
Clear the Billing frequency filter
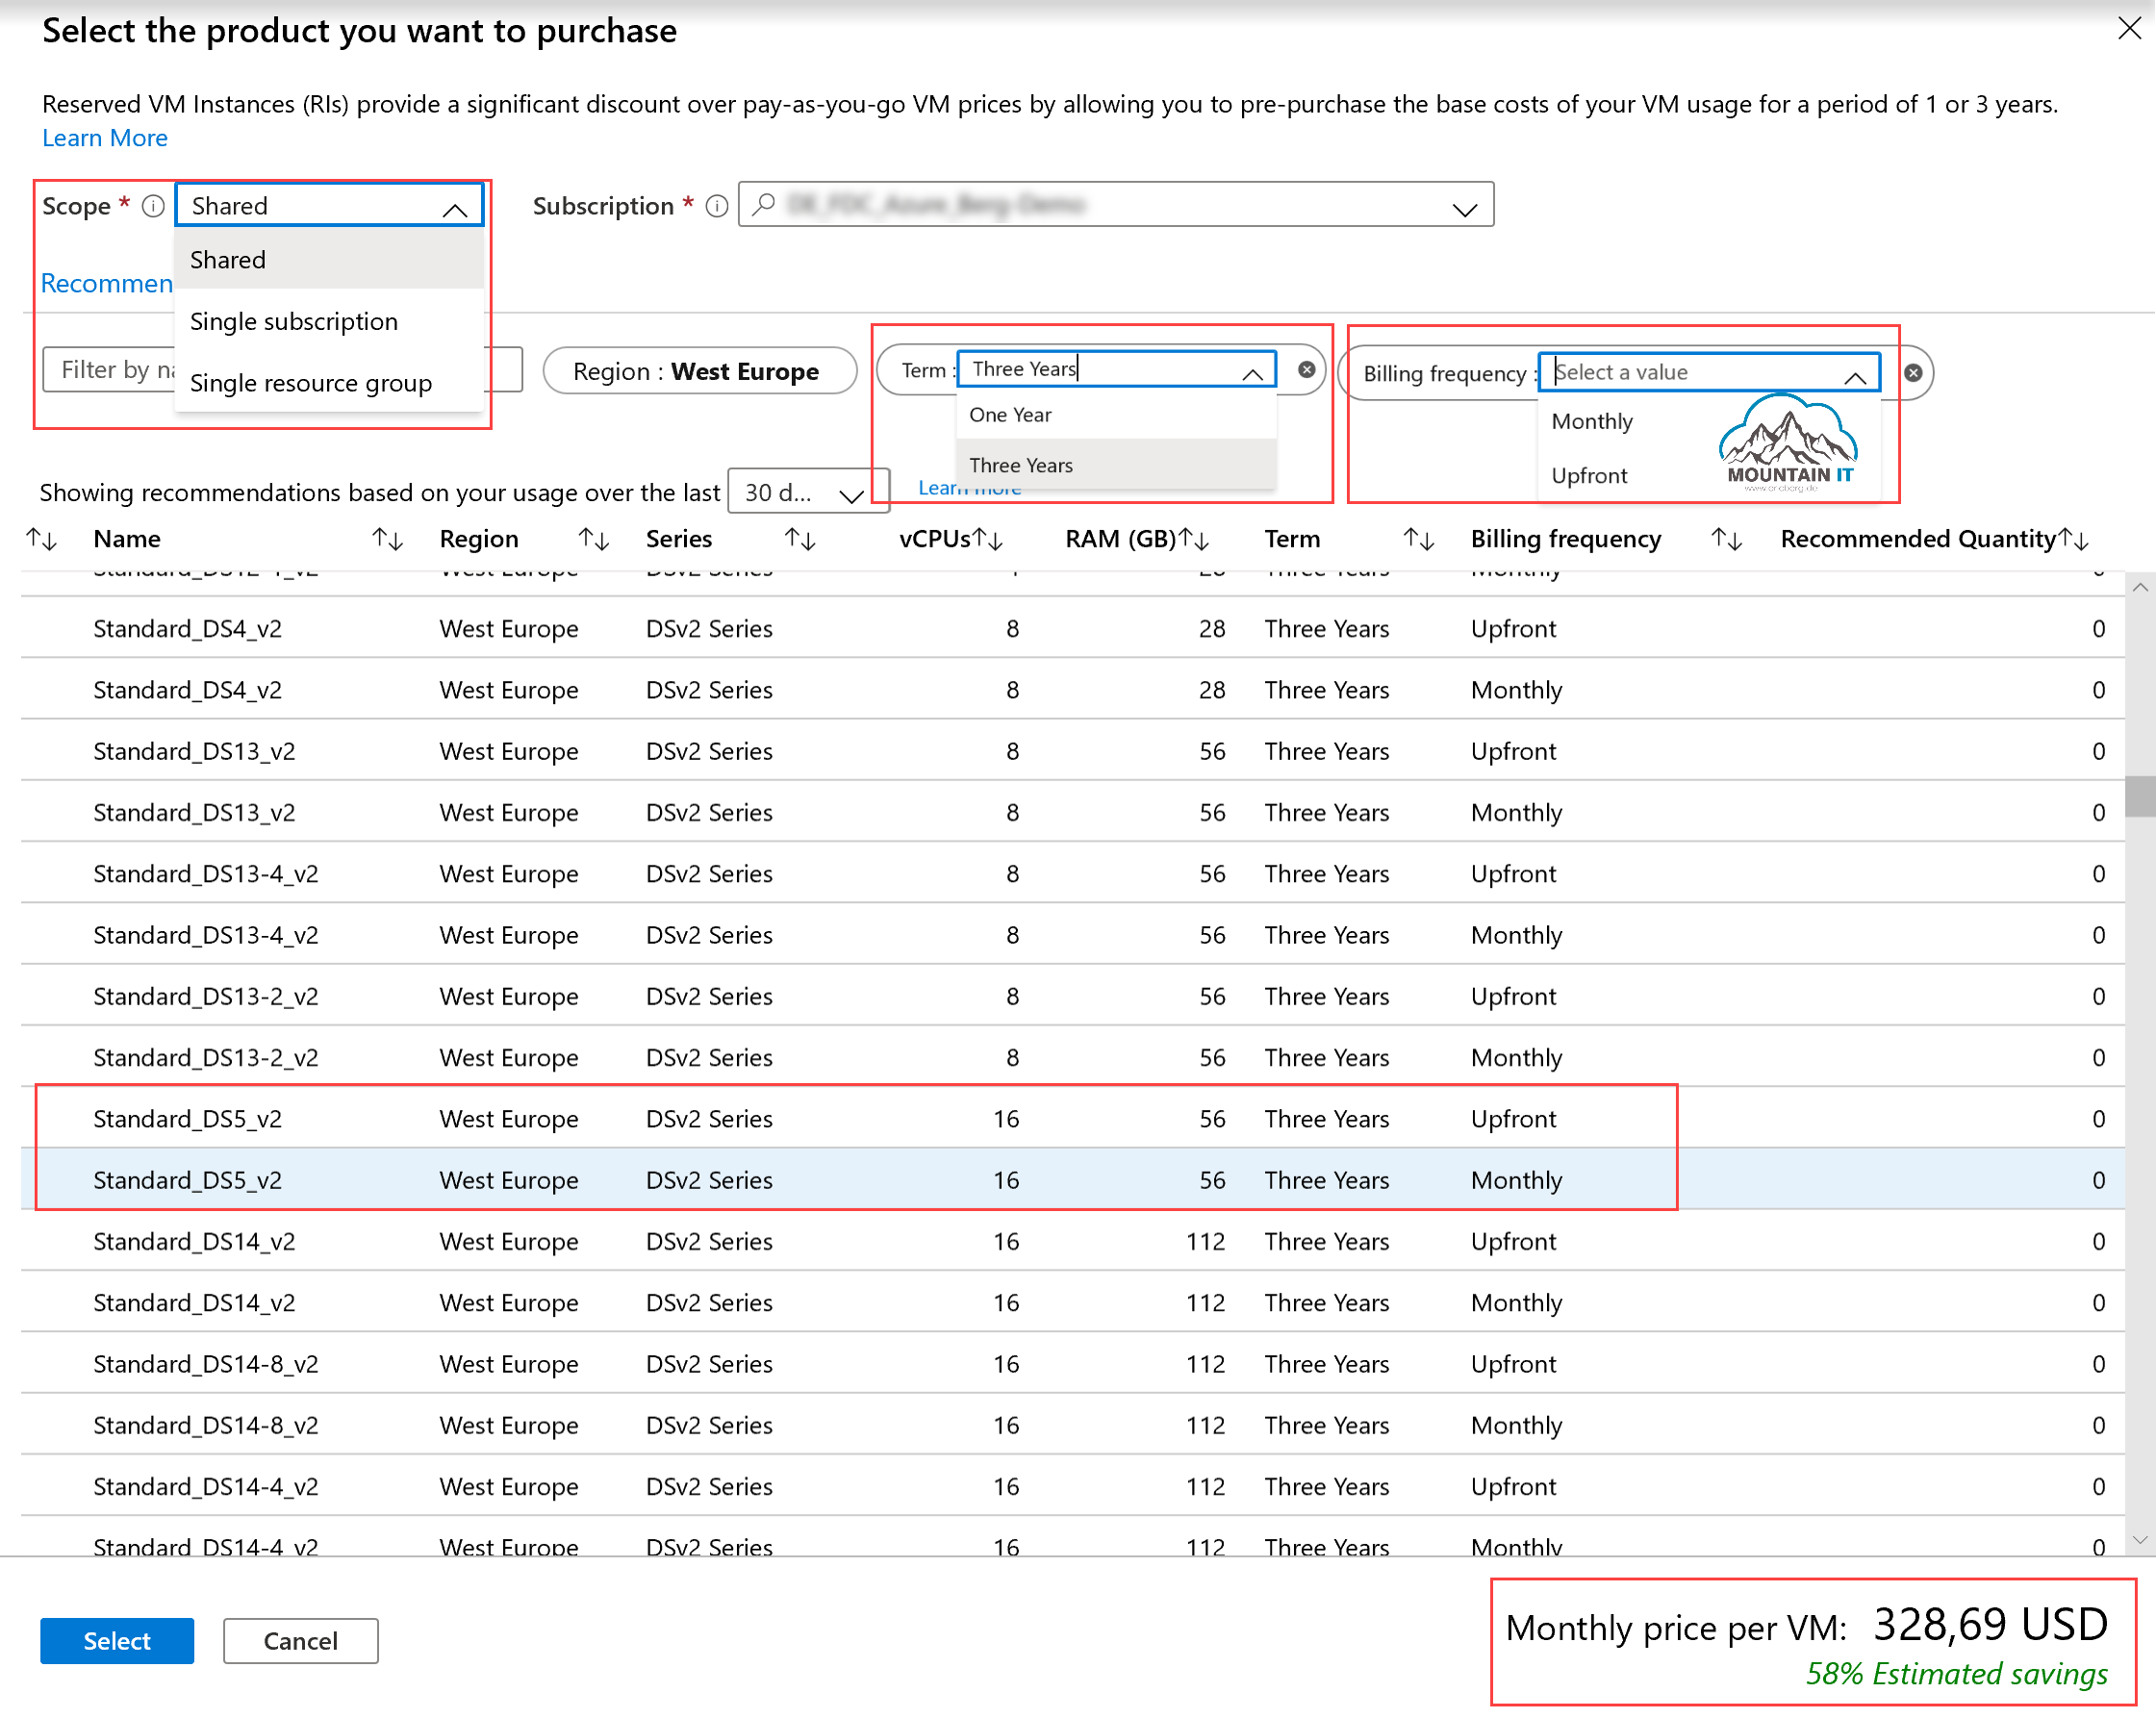point(1914,373)
